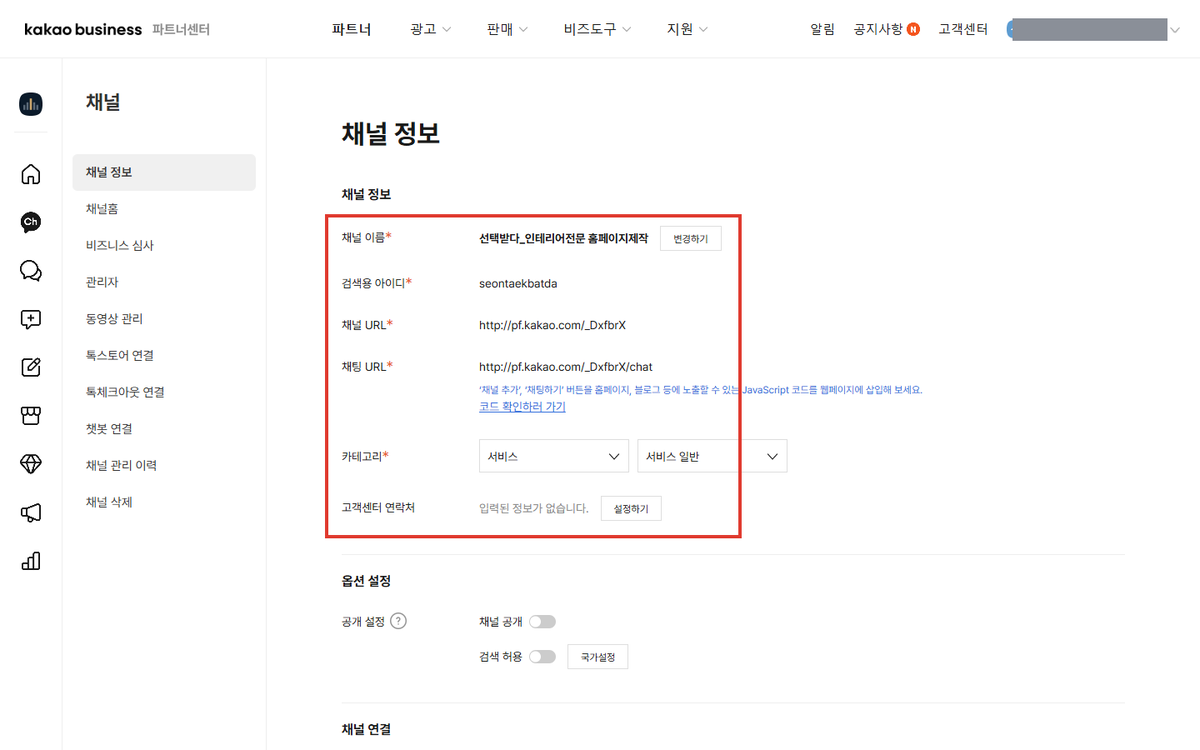Expand the 비즈도구 top menu

click(597, 30)
